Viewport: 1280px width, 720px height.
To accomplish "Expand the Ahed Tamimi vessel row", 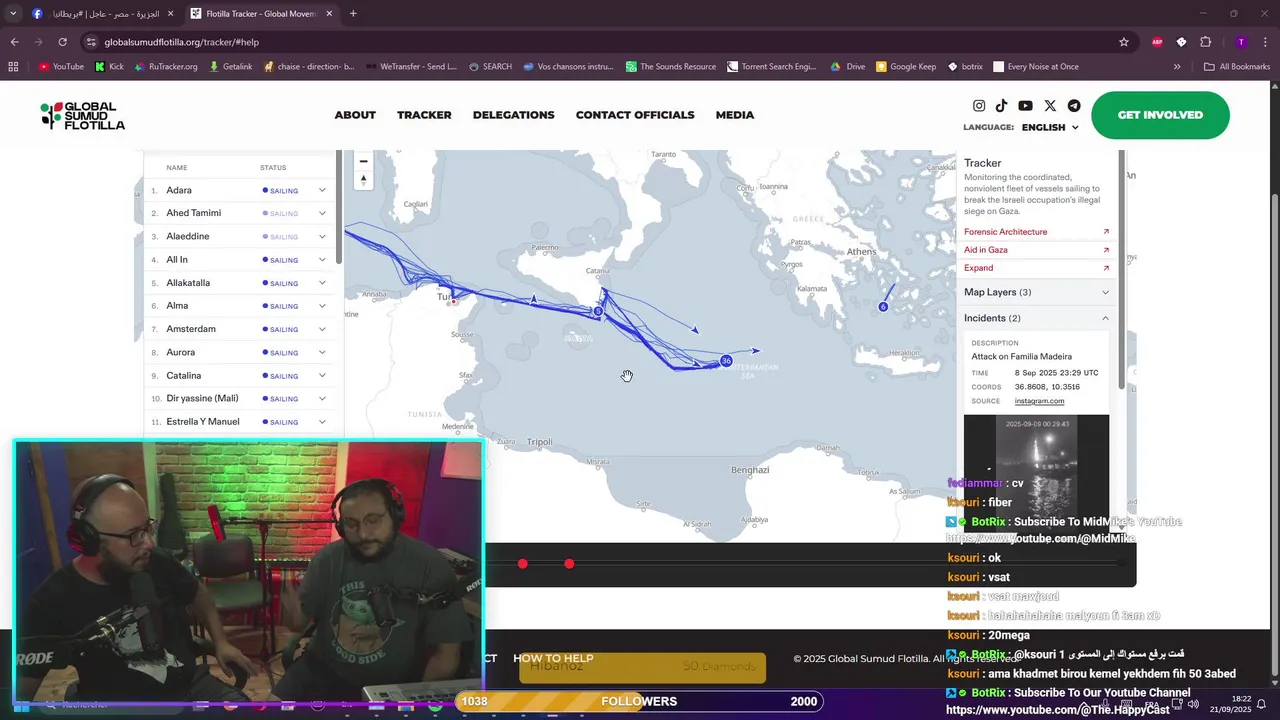I will point(322,213).
